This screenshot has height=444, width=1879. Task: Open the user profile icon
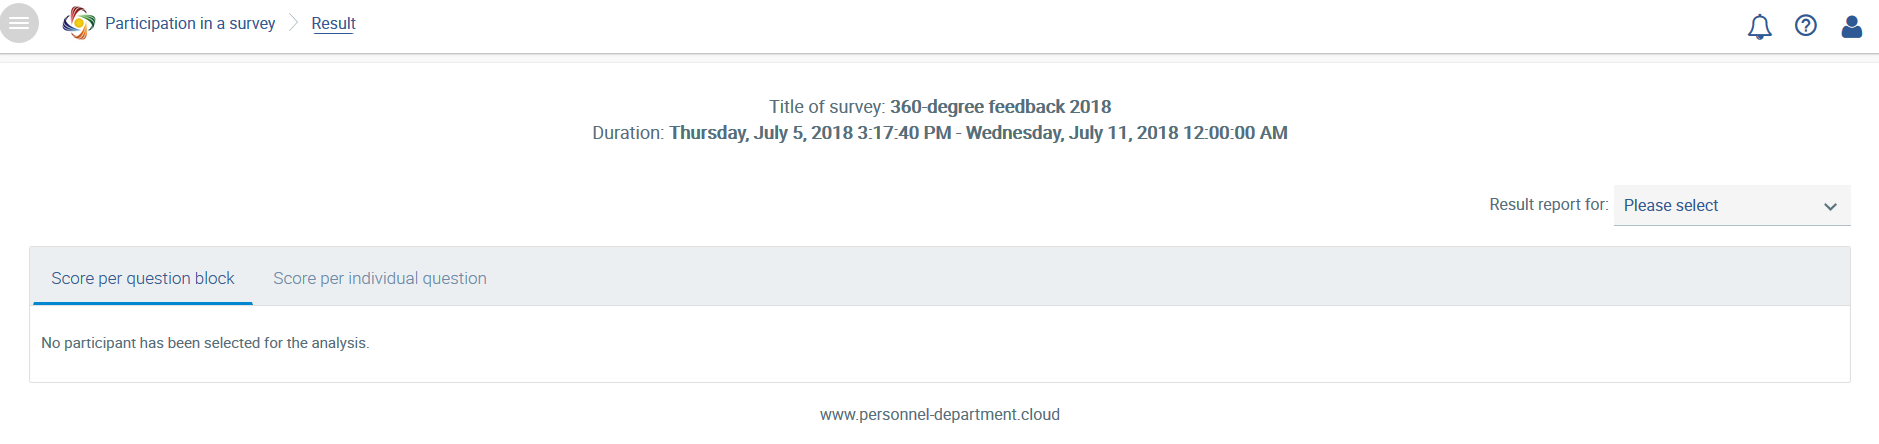click(x=1851, y=27)
